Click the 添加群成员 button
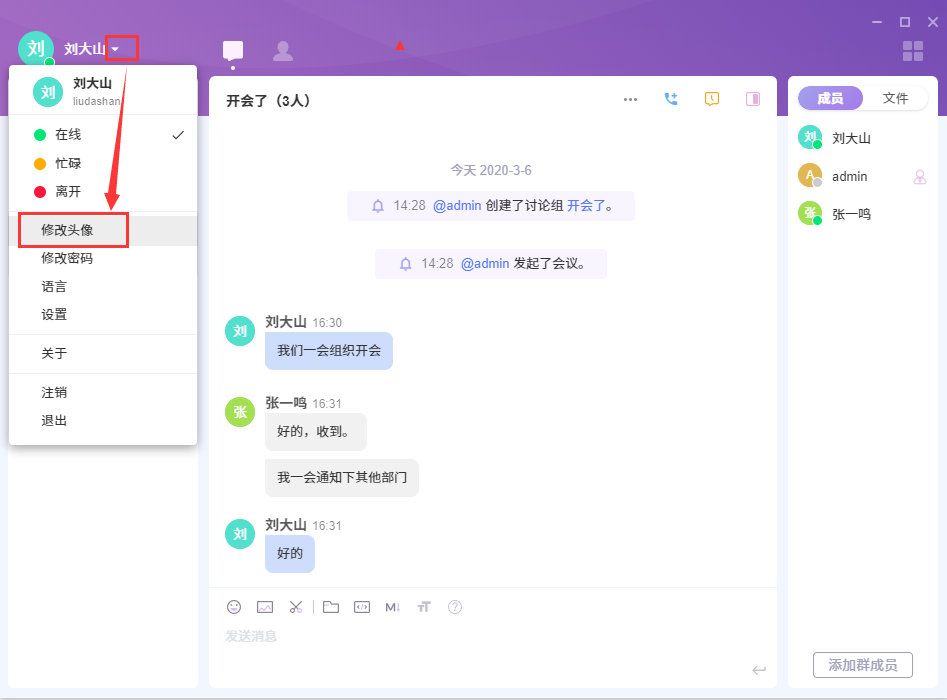The width and height of the screenshot is (947, 700). click(863, 665)
